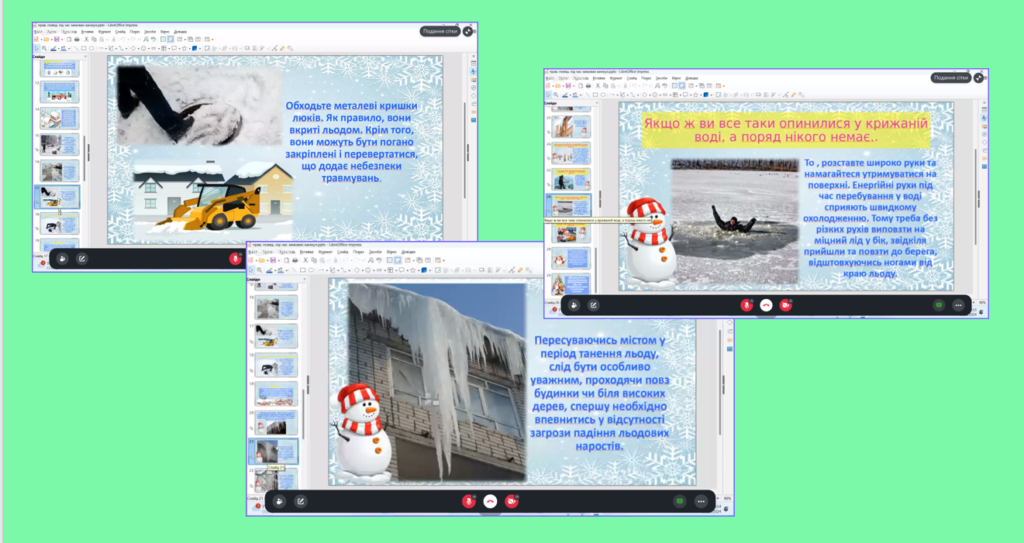Open the three-dots more options in the bottom bar
The width and height of the screenshot is (1024, 543).
[701, 501]
